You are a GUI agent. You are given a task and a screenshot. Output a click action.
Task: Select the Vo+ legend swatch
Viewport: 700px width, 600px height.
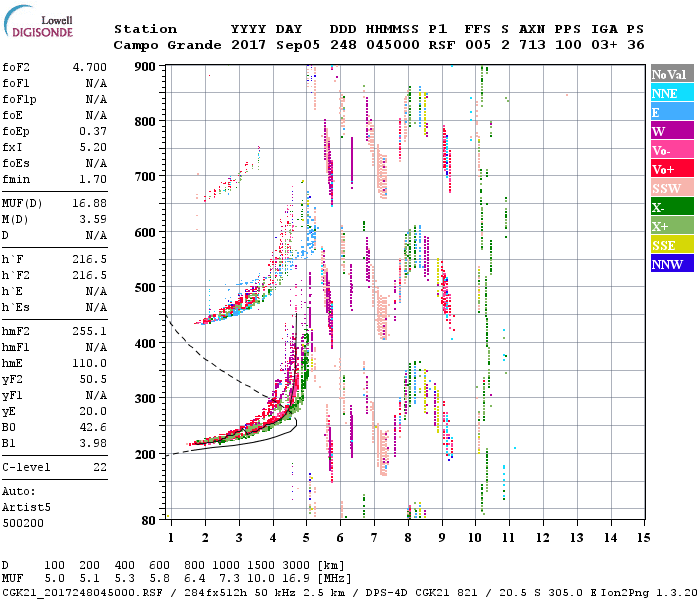(672, 169)
